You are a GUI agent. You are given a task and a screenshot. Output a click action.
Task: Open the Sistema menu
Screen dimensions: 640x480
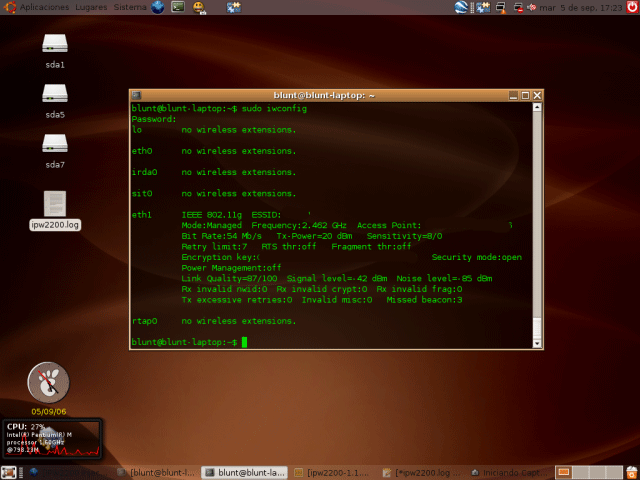[130, 8]
